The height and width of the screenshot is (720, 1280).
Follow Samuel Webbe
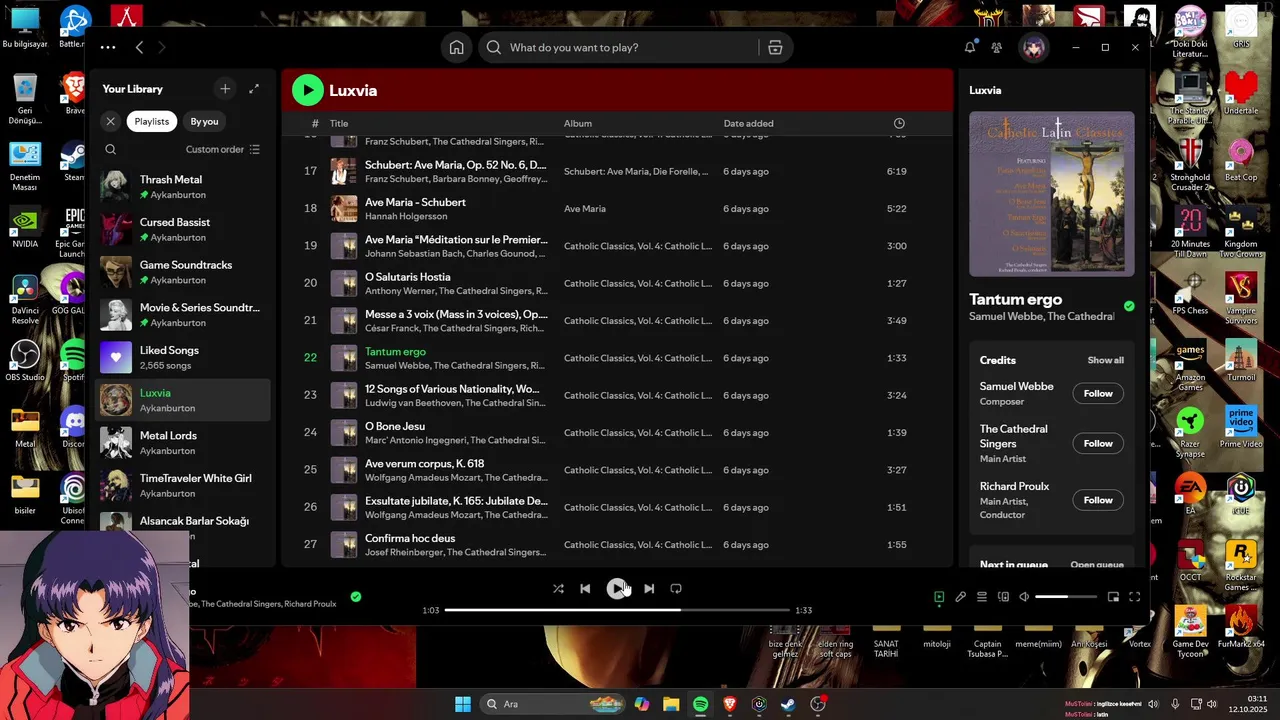(x=1098, y=394)
